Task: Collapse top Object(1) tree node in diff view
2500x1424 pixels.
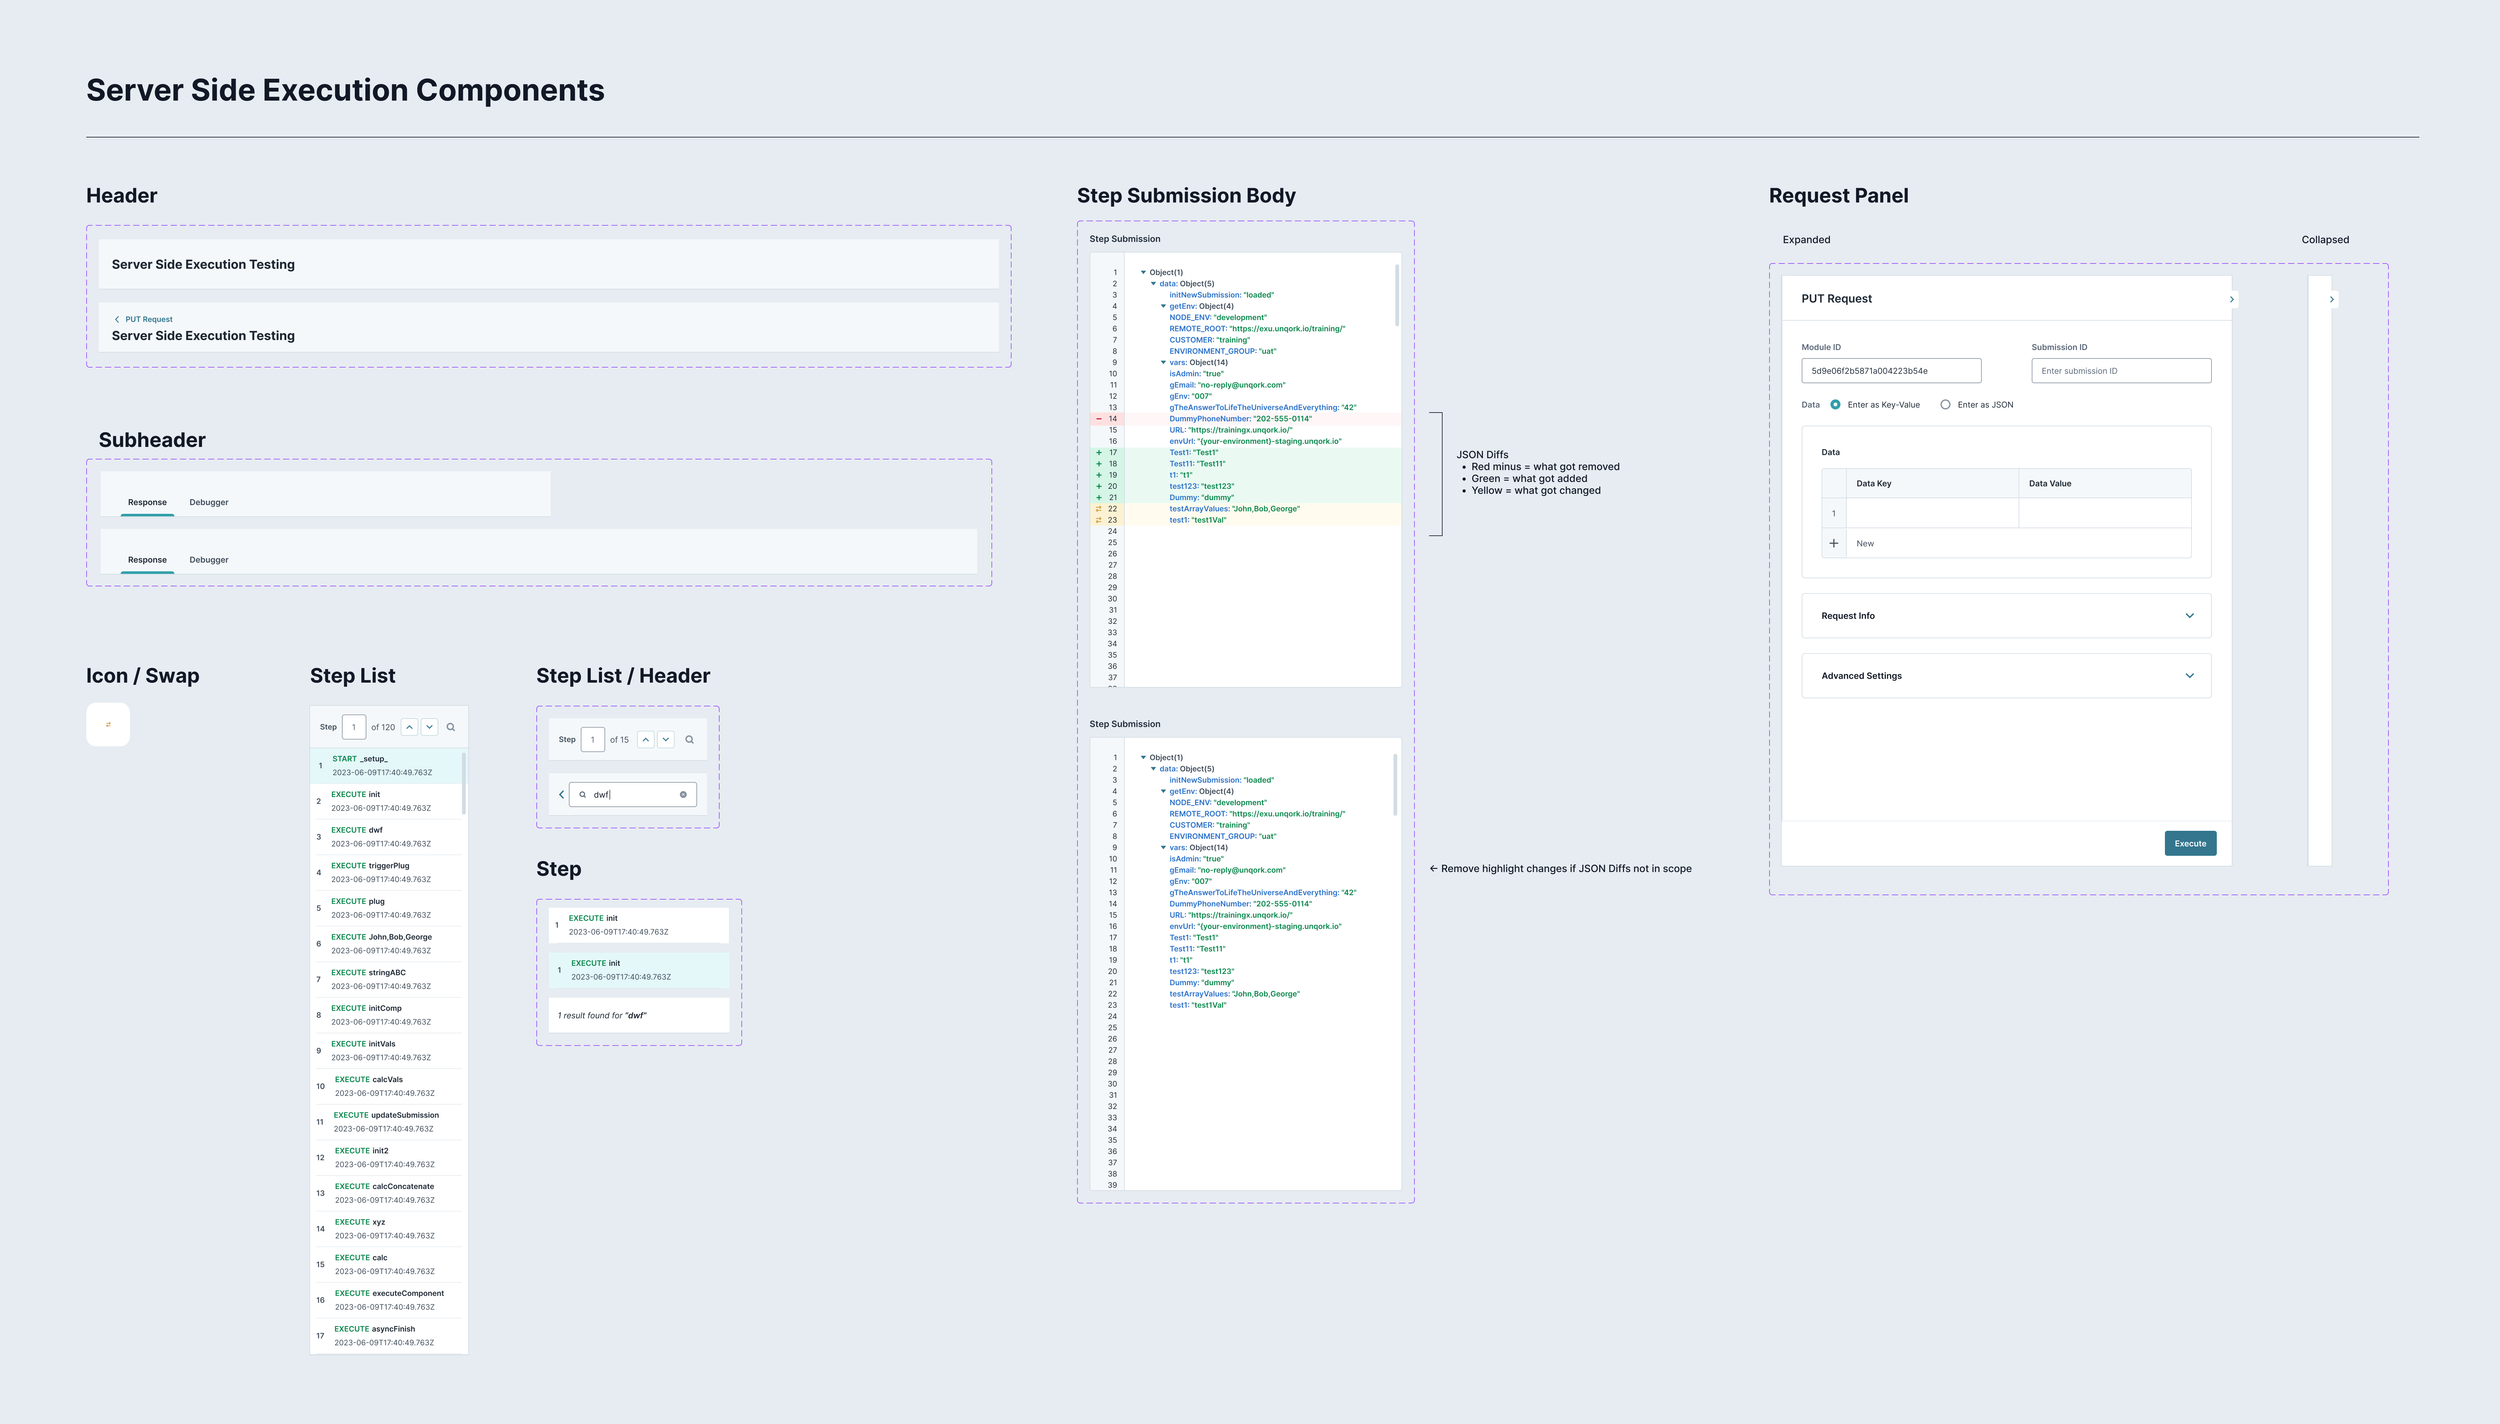Action: [1143, 272]
